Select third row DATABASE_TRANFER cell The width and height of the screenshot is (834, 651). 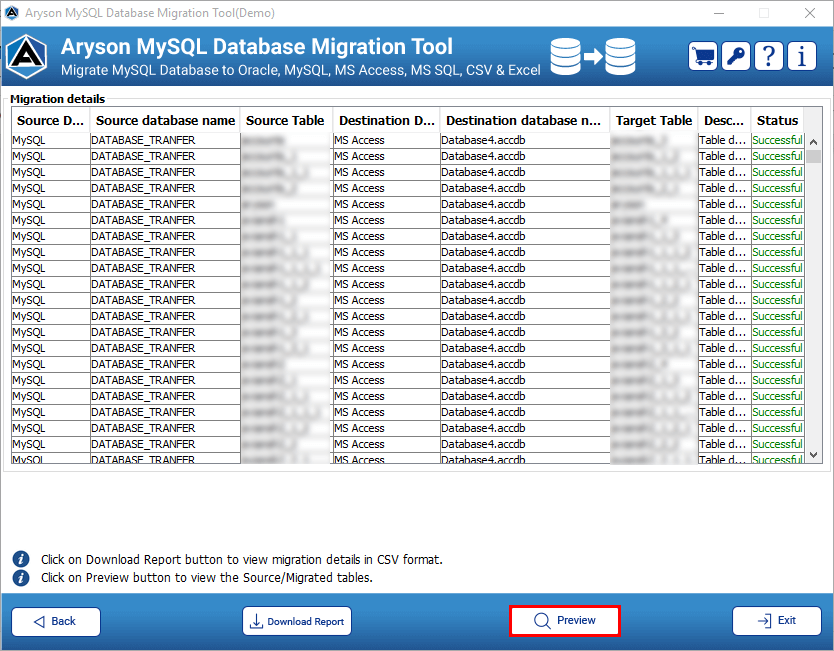165,172
